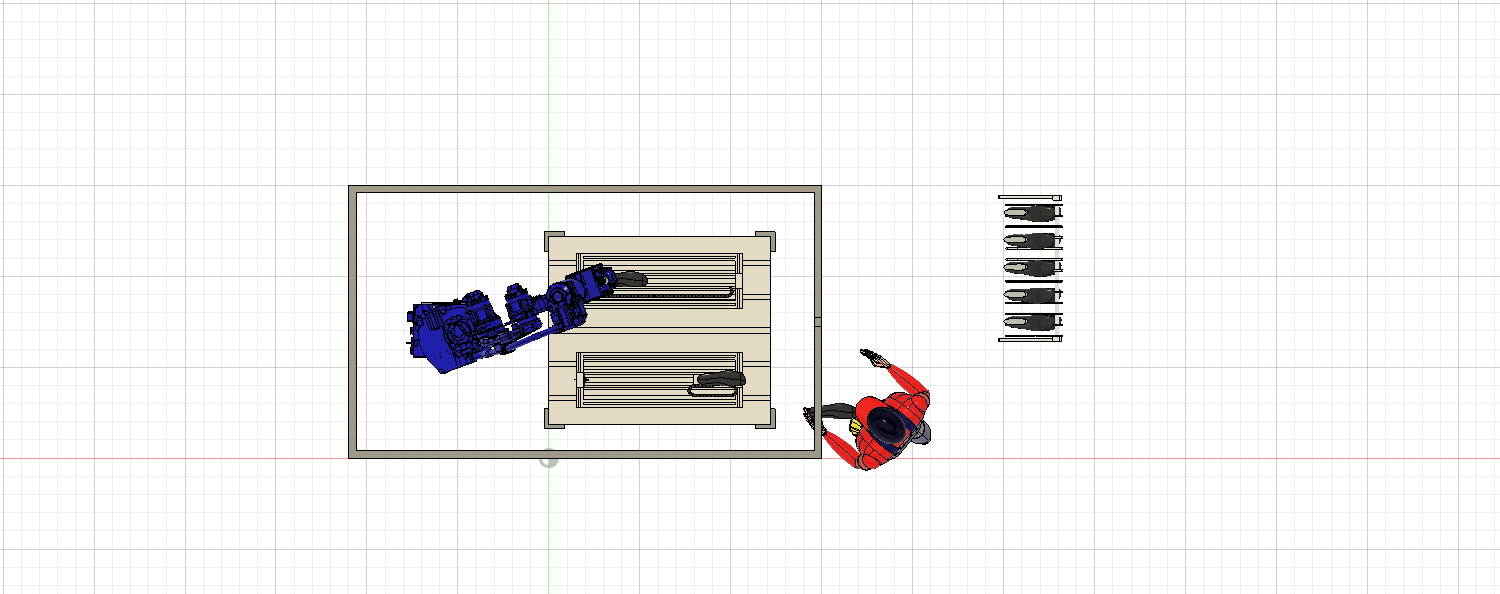Select the tool rack stand outside the enclosure
The height and width of the screenshot is (594, 1500).
point(1030,268)
